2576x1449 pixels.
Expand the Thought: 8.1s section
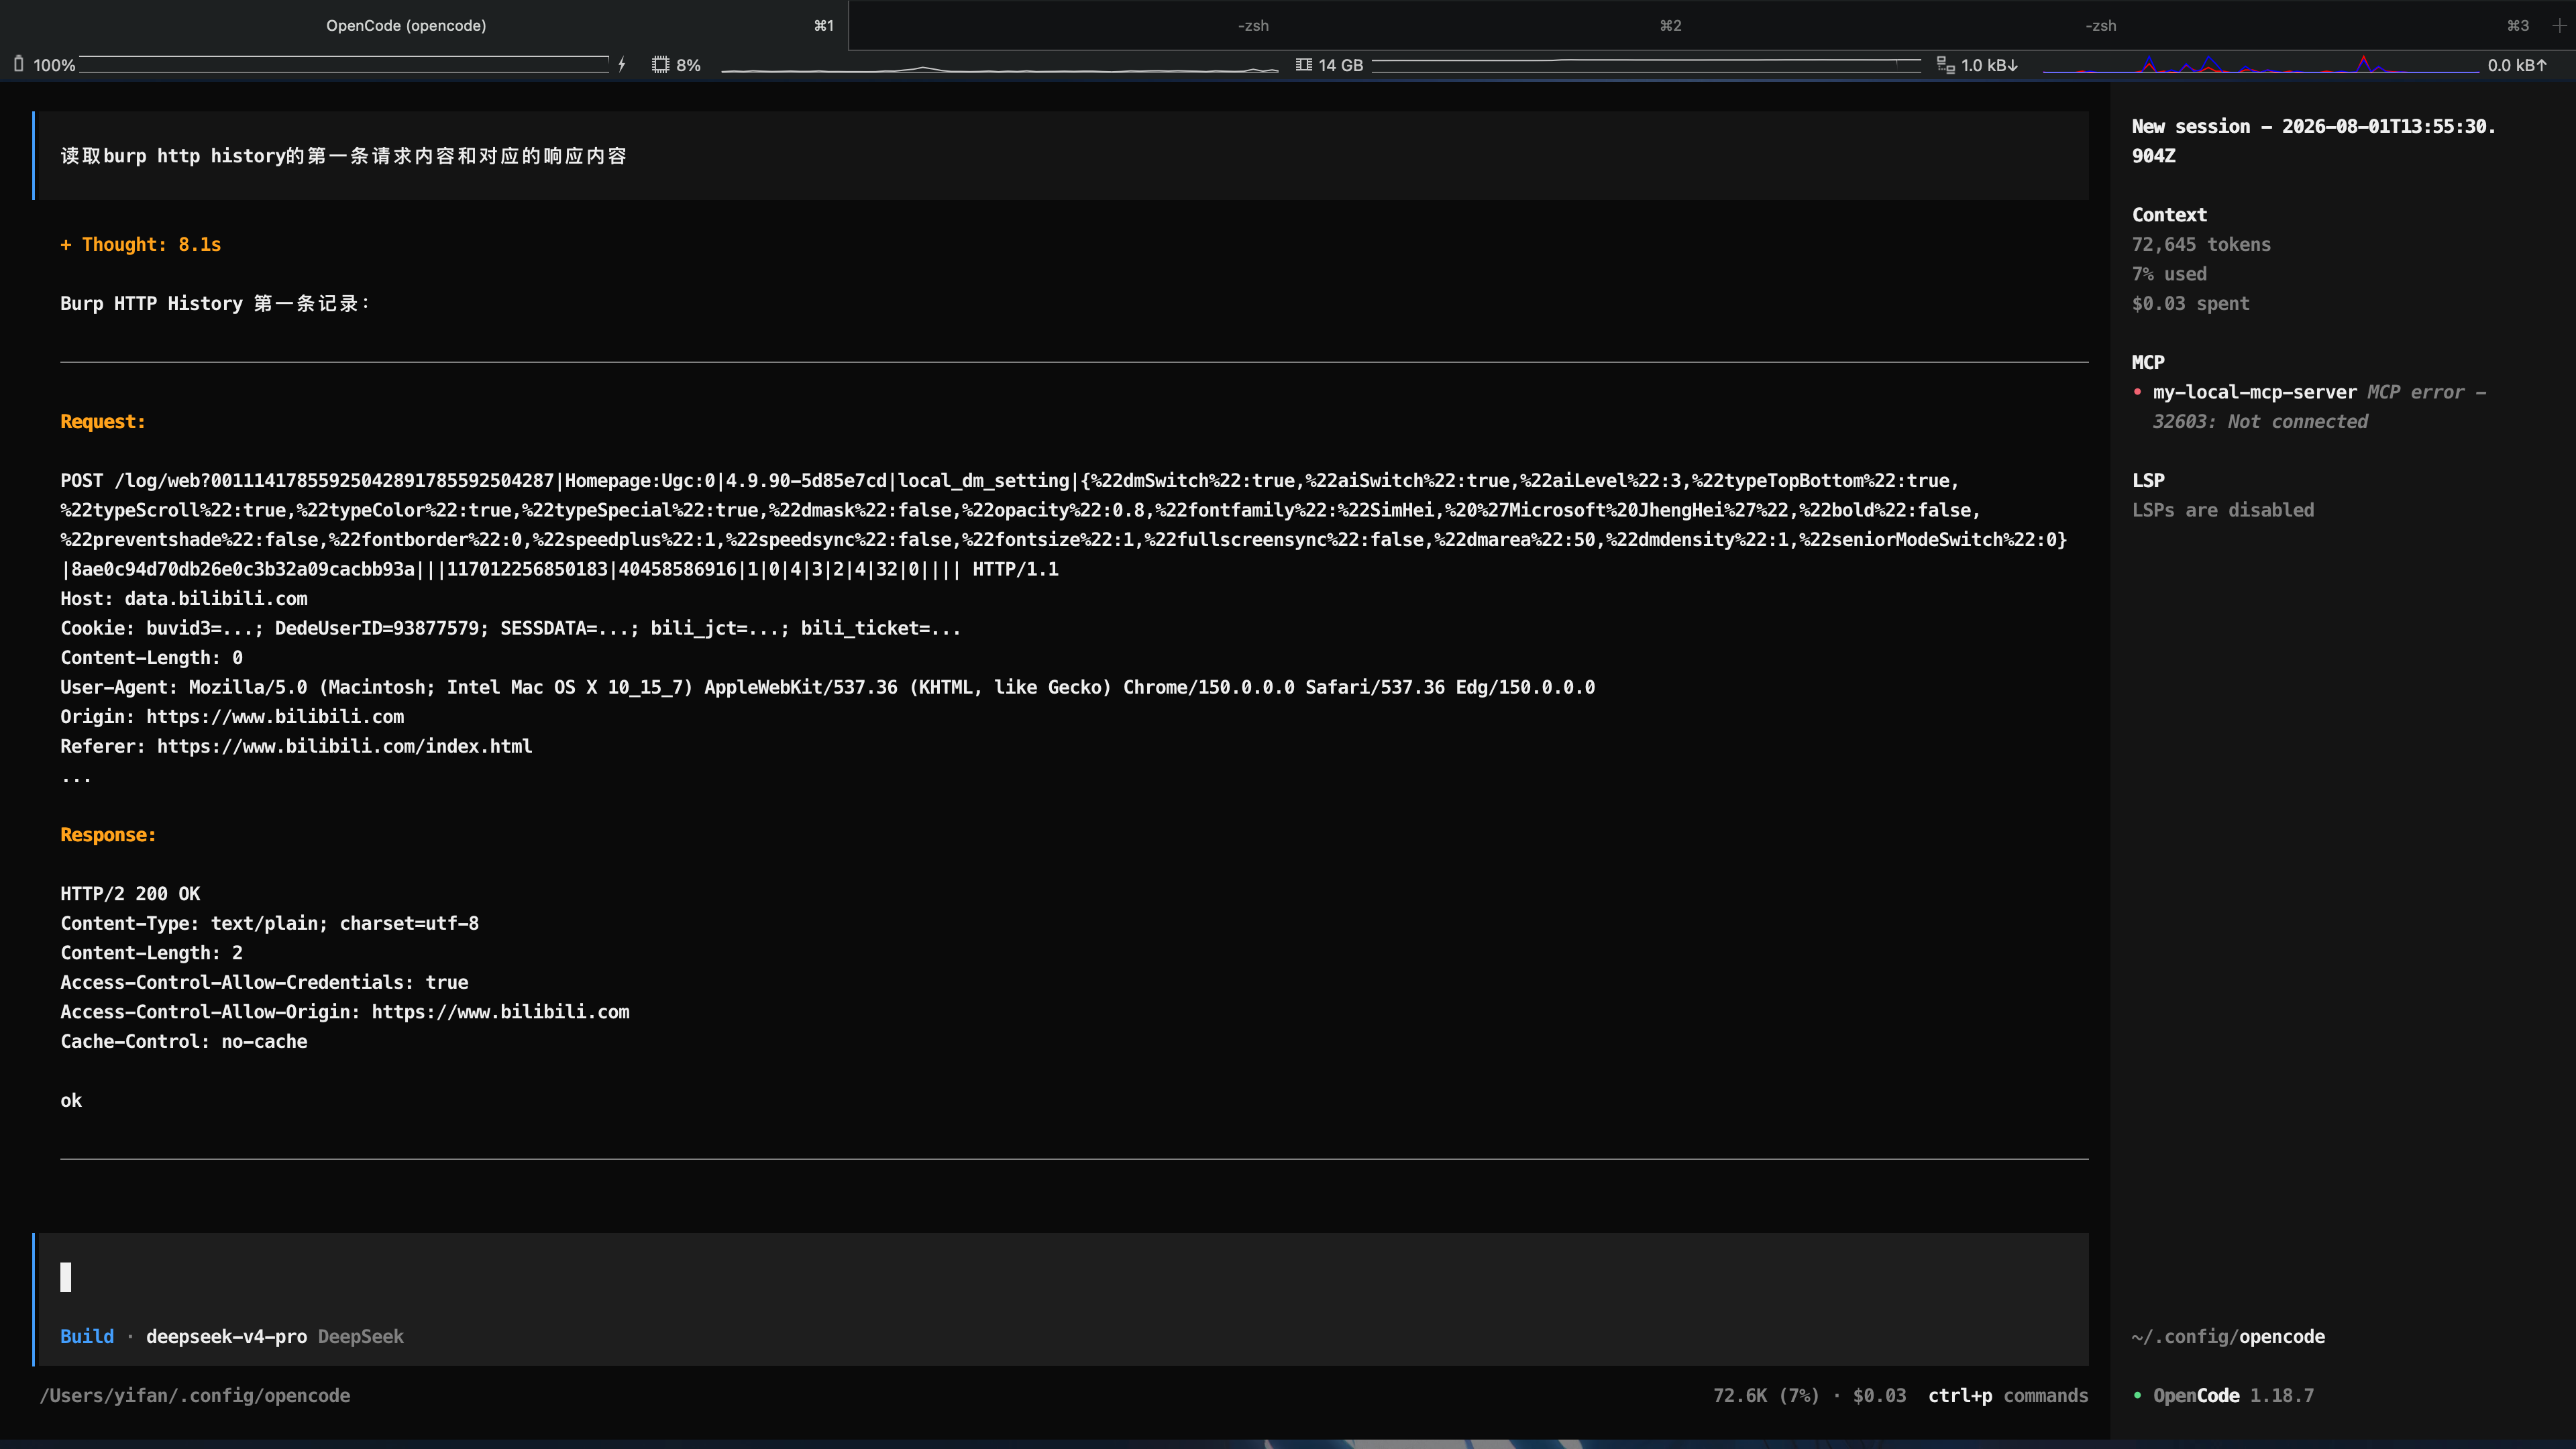pos(141,245)
